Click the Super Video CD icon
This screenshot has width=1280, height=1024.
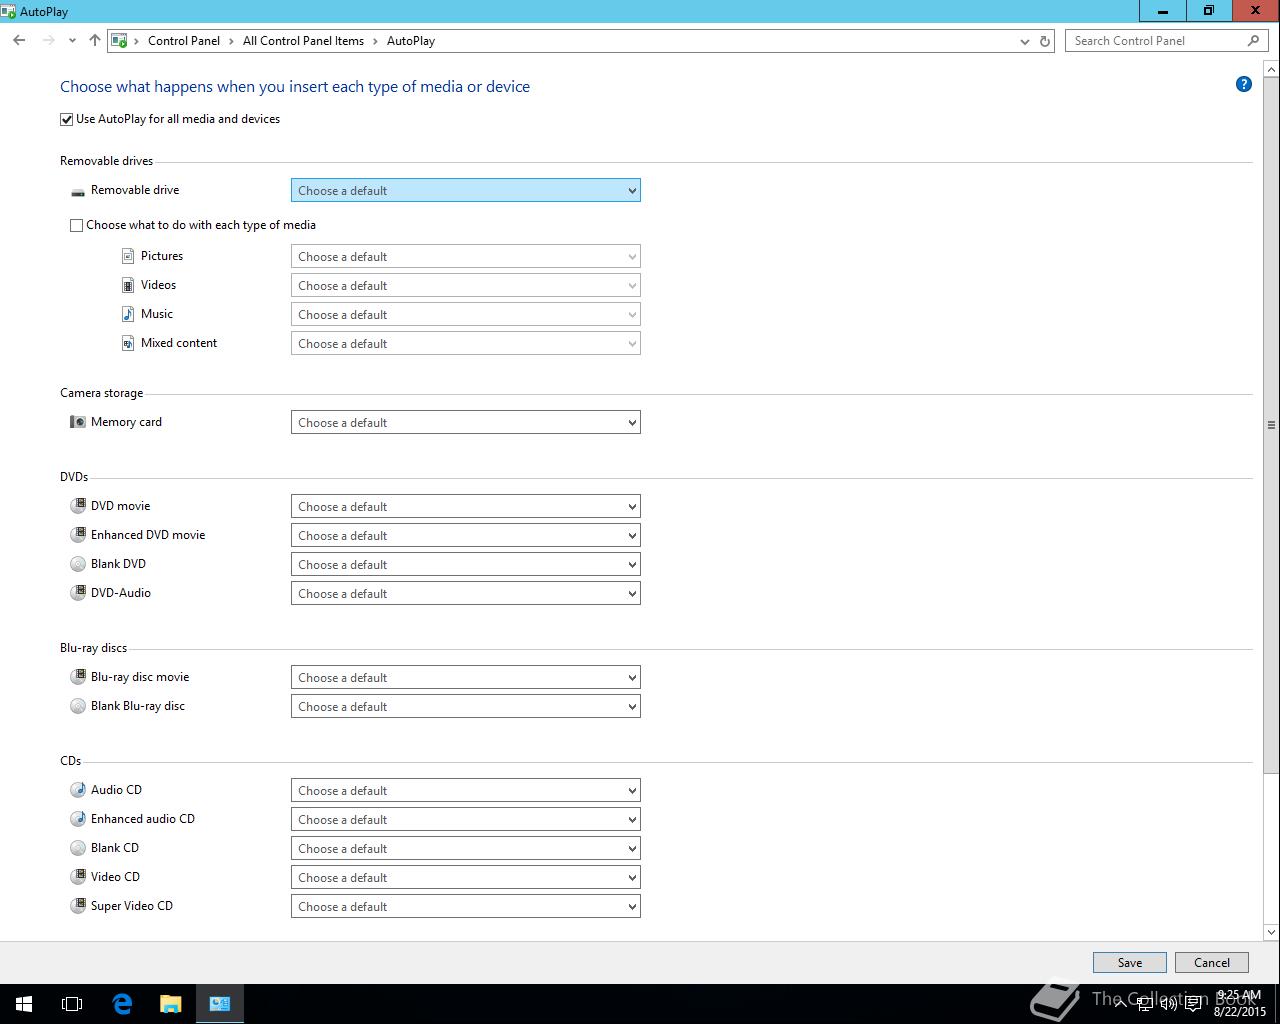coord(78,906)
